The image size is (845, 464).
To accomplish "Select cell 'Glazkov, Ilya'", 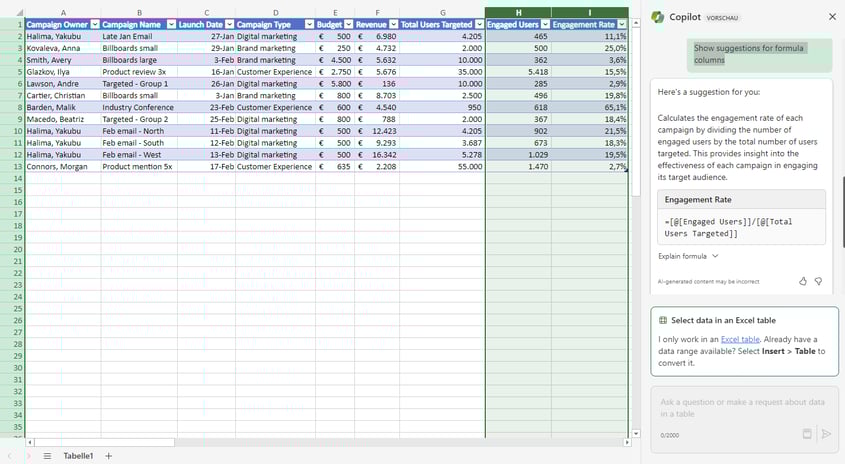I will tap(63, 72).
